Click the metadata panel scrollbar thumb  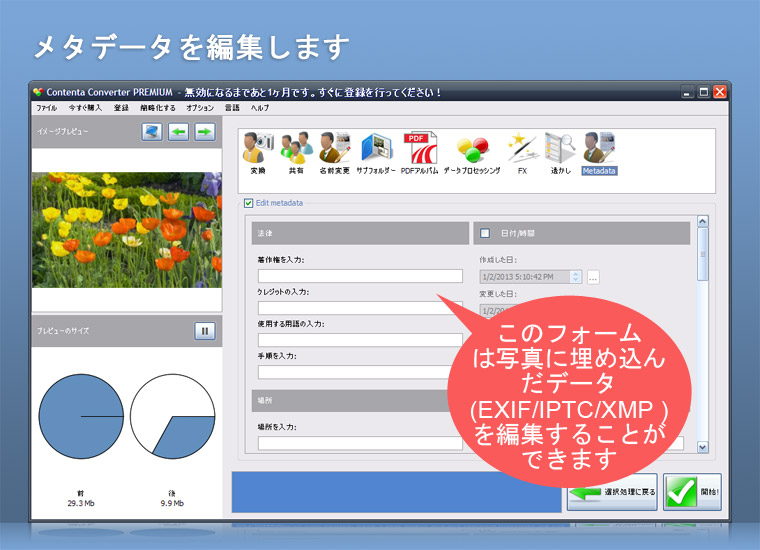pos(703,254)
